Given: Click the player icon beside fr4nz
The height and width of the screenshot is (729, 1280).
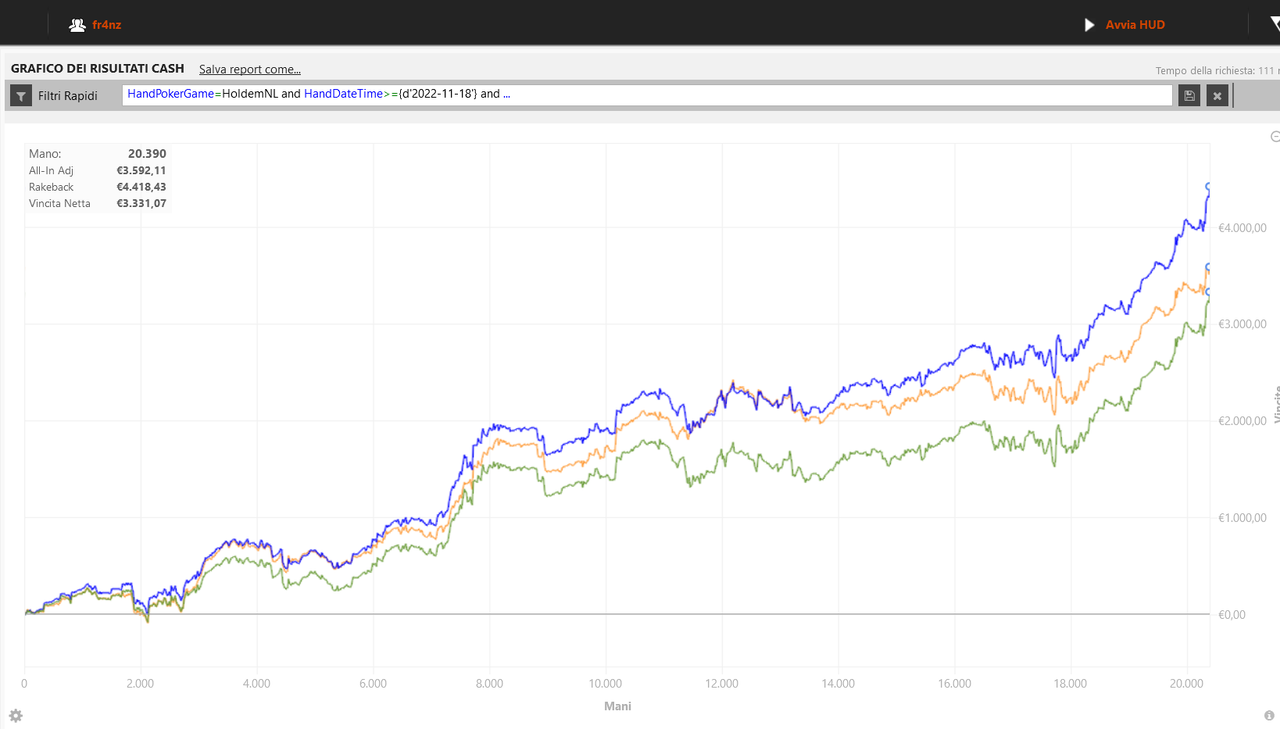Looking at the screenshot, I should [77, 25].
